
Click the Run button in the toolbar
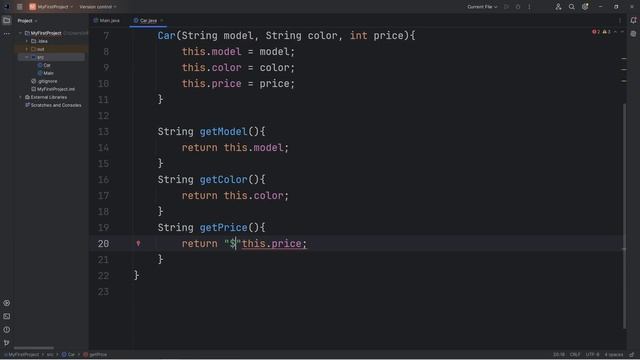[x=507, y=7]
